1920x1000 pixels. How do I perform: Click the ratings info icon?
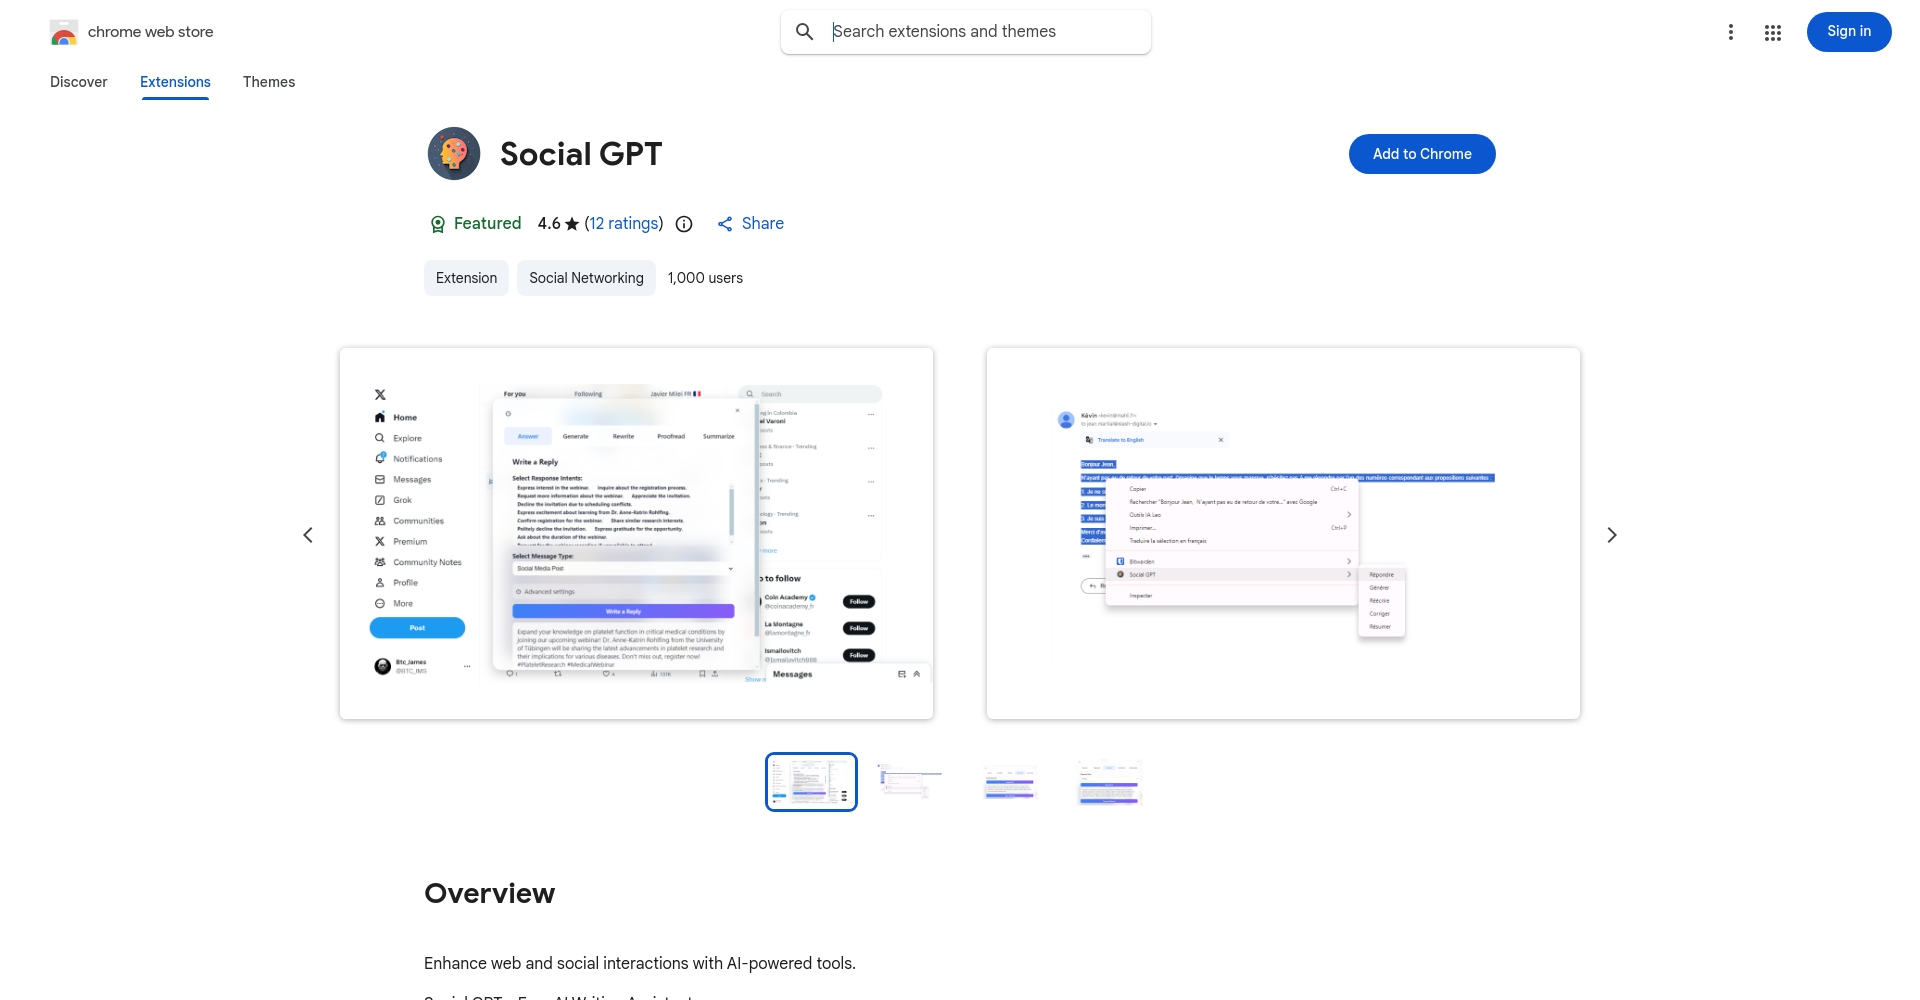point(684,224)
